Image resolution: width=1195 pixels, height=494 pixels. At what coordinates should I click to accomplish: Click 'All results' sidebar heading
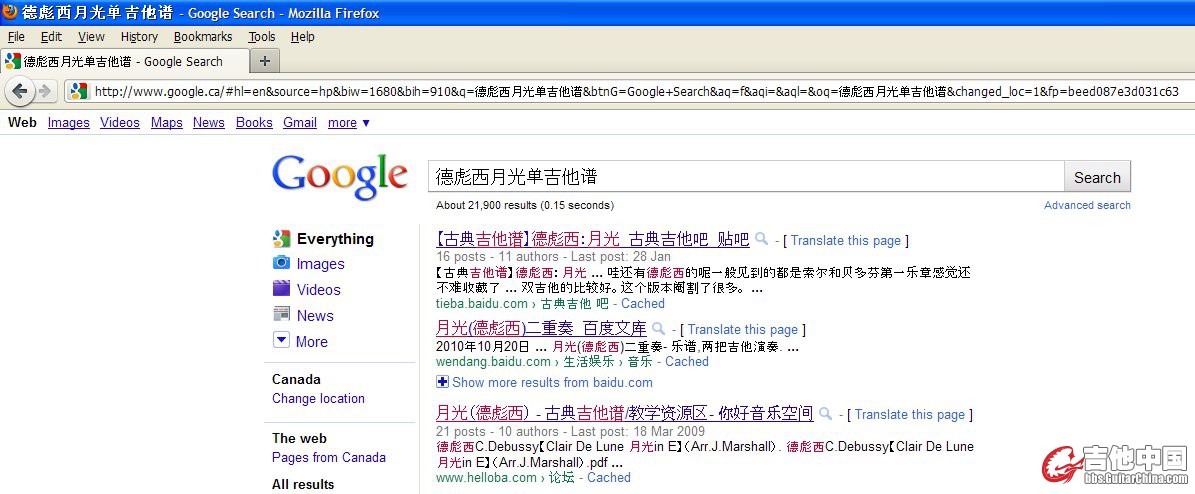point(303,484)
